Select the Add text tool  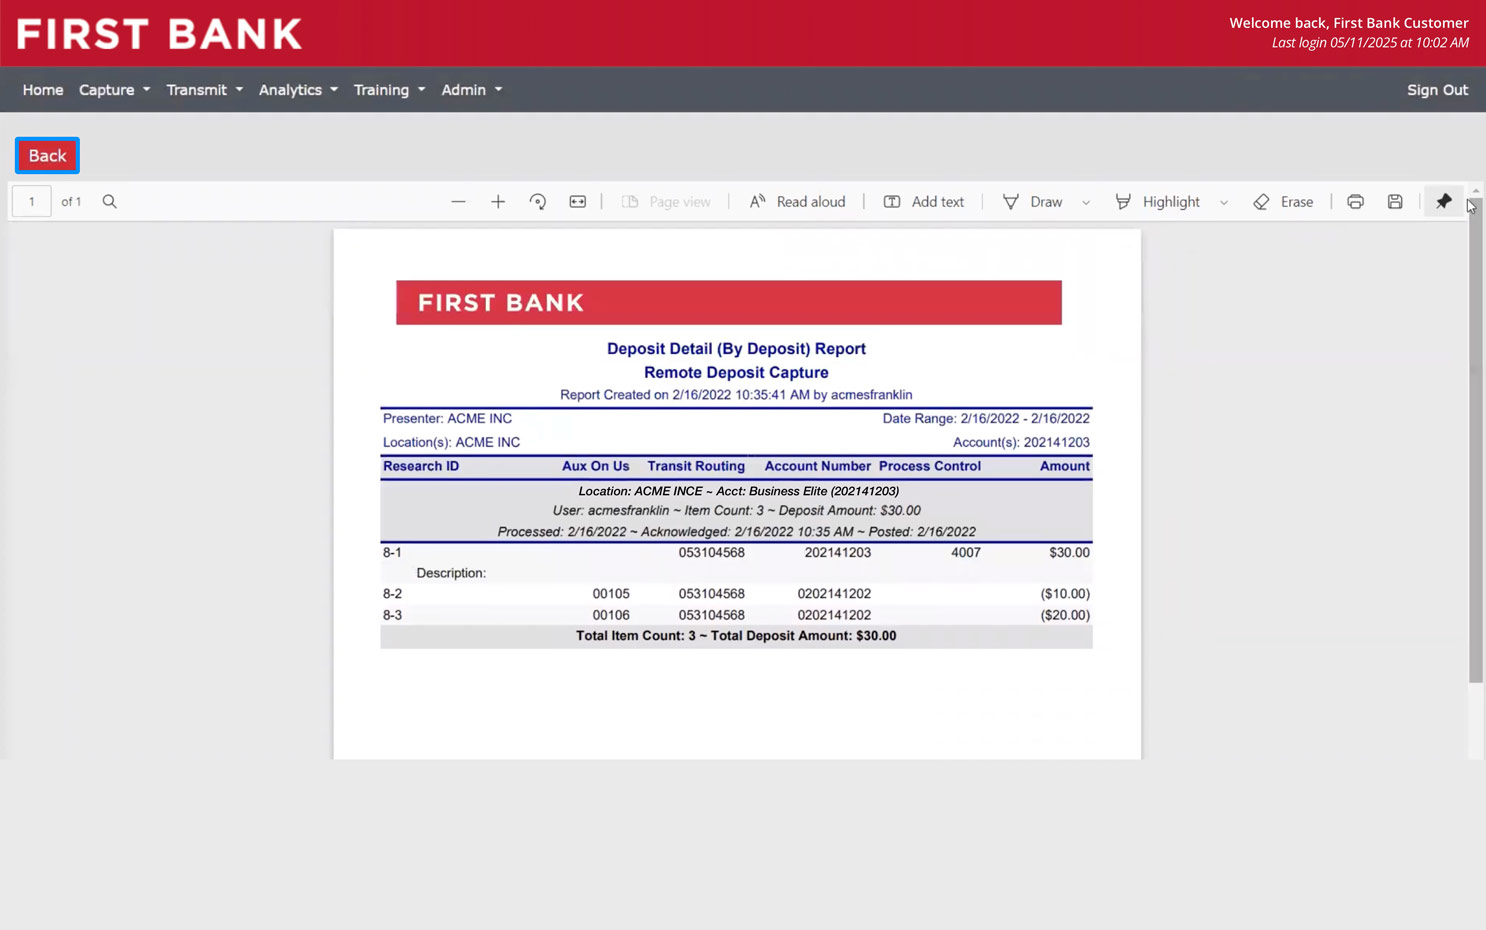924,202
